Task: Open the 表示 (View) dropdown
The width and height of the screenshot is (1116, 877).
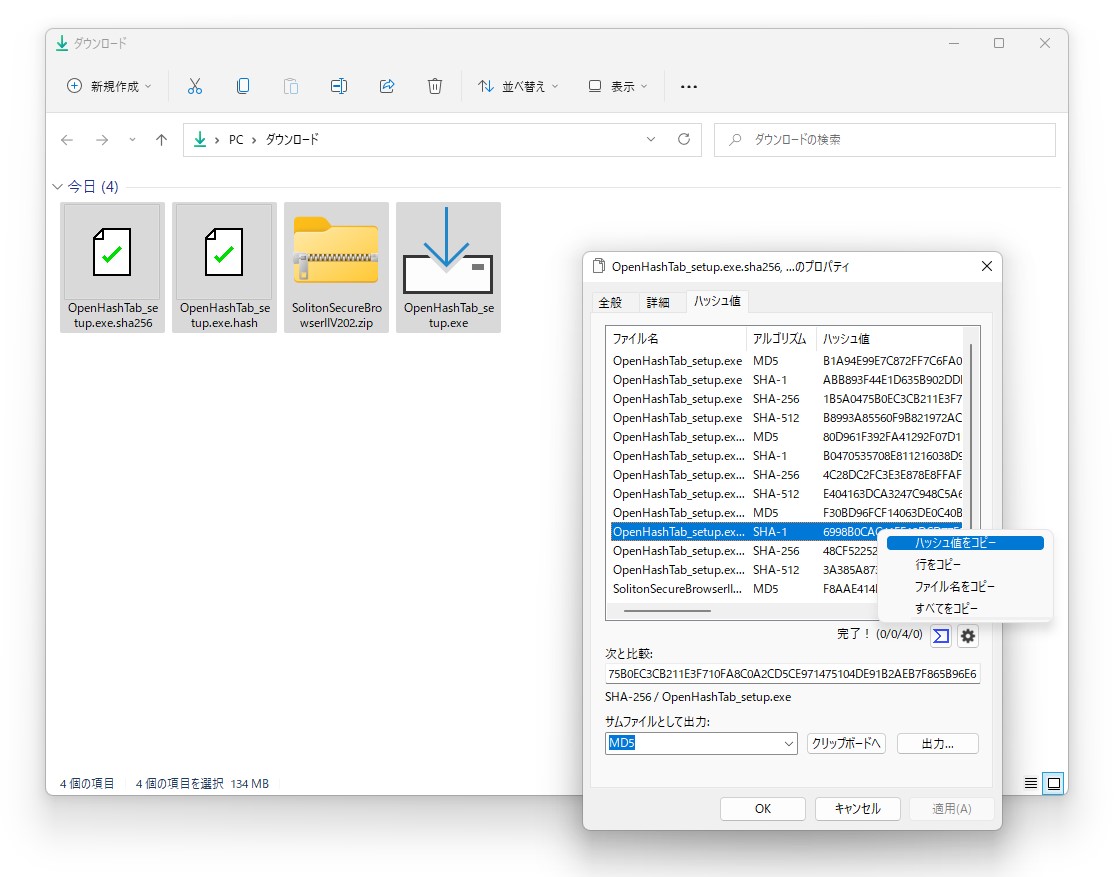Action: point(617,86)
